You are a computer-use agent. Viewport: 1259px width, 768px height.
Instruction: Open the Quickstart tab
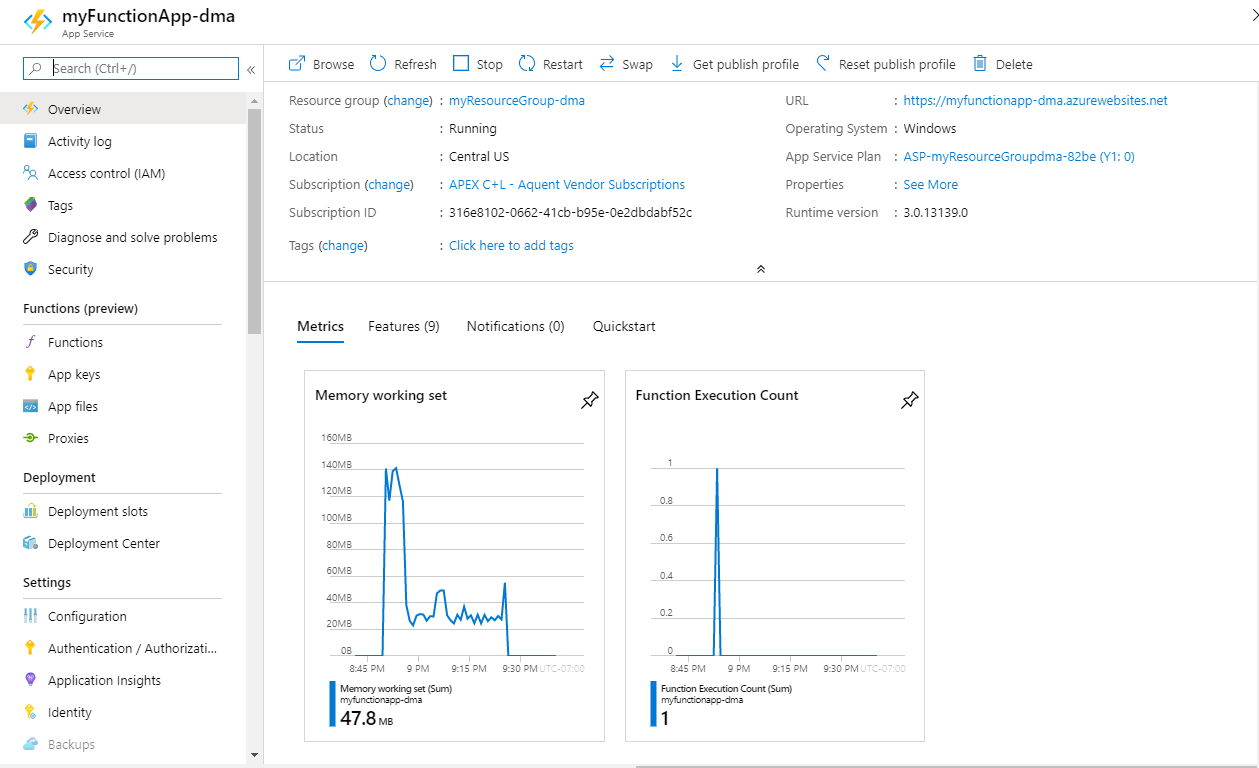point(624,327)
